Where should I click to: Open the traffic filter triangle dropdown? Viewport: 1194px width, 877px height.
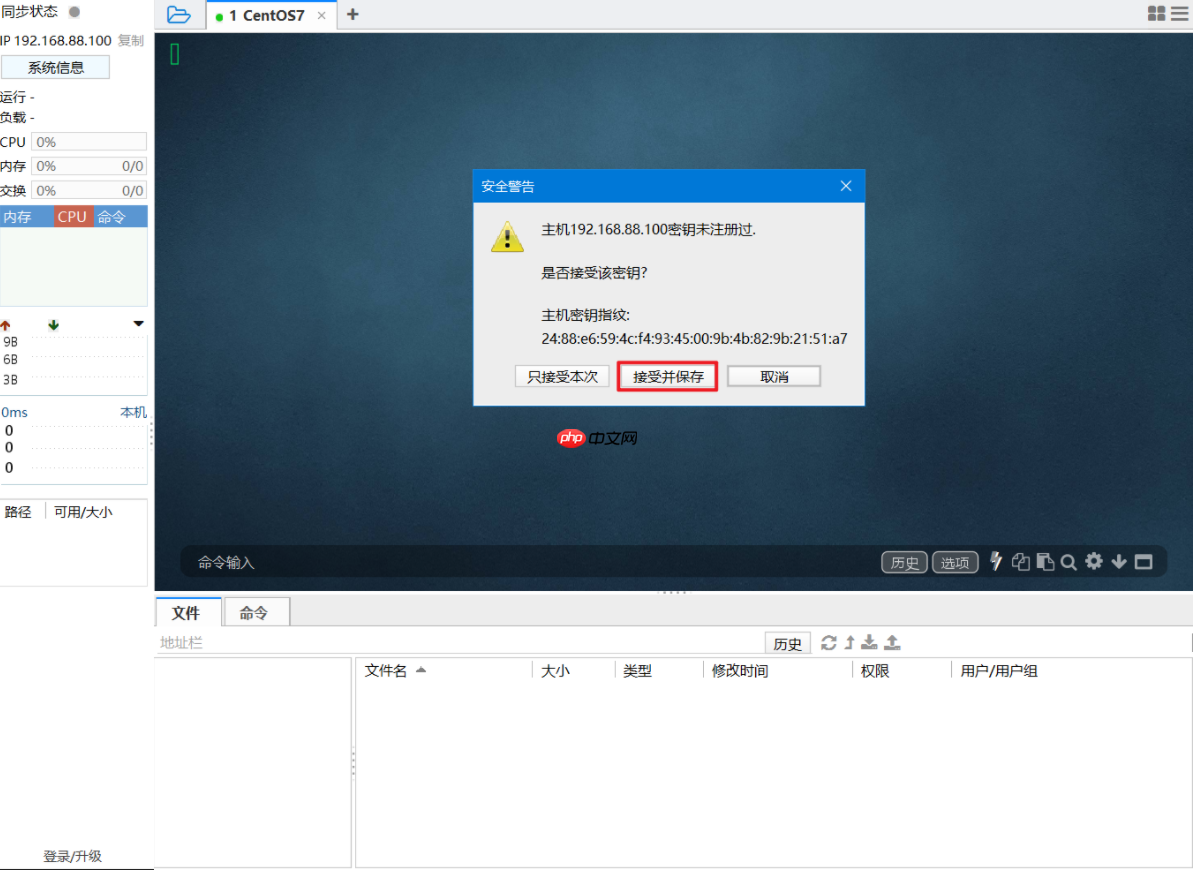[138, 323]
